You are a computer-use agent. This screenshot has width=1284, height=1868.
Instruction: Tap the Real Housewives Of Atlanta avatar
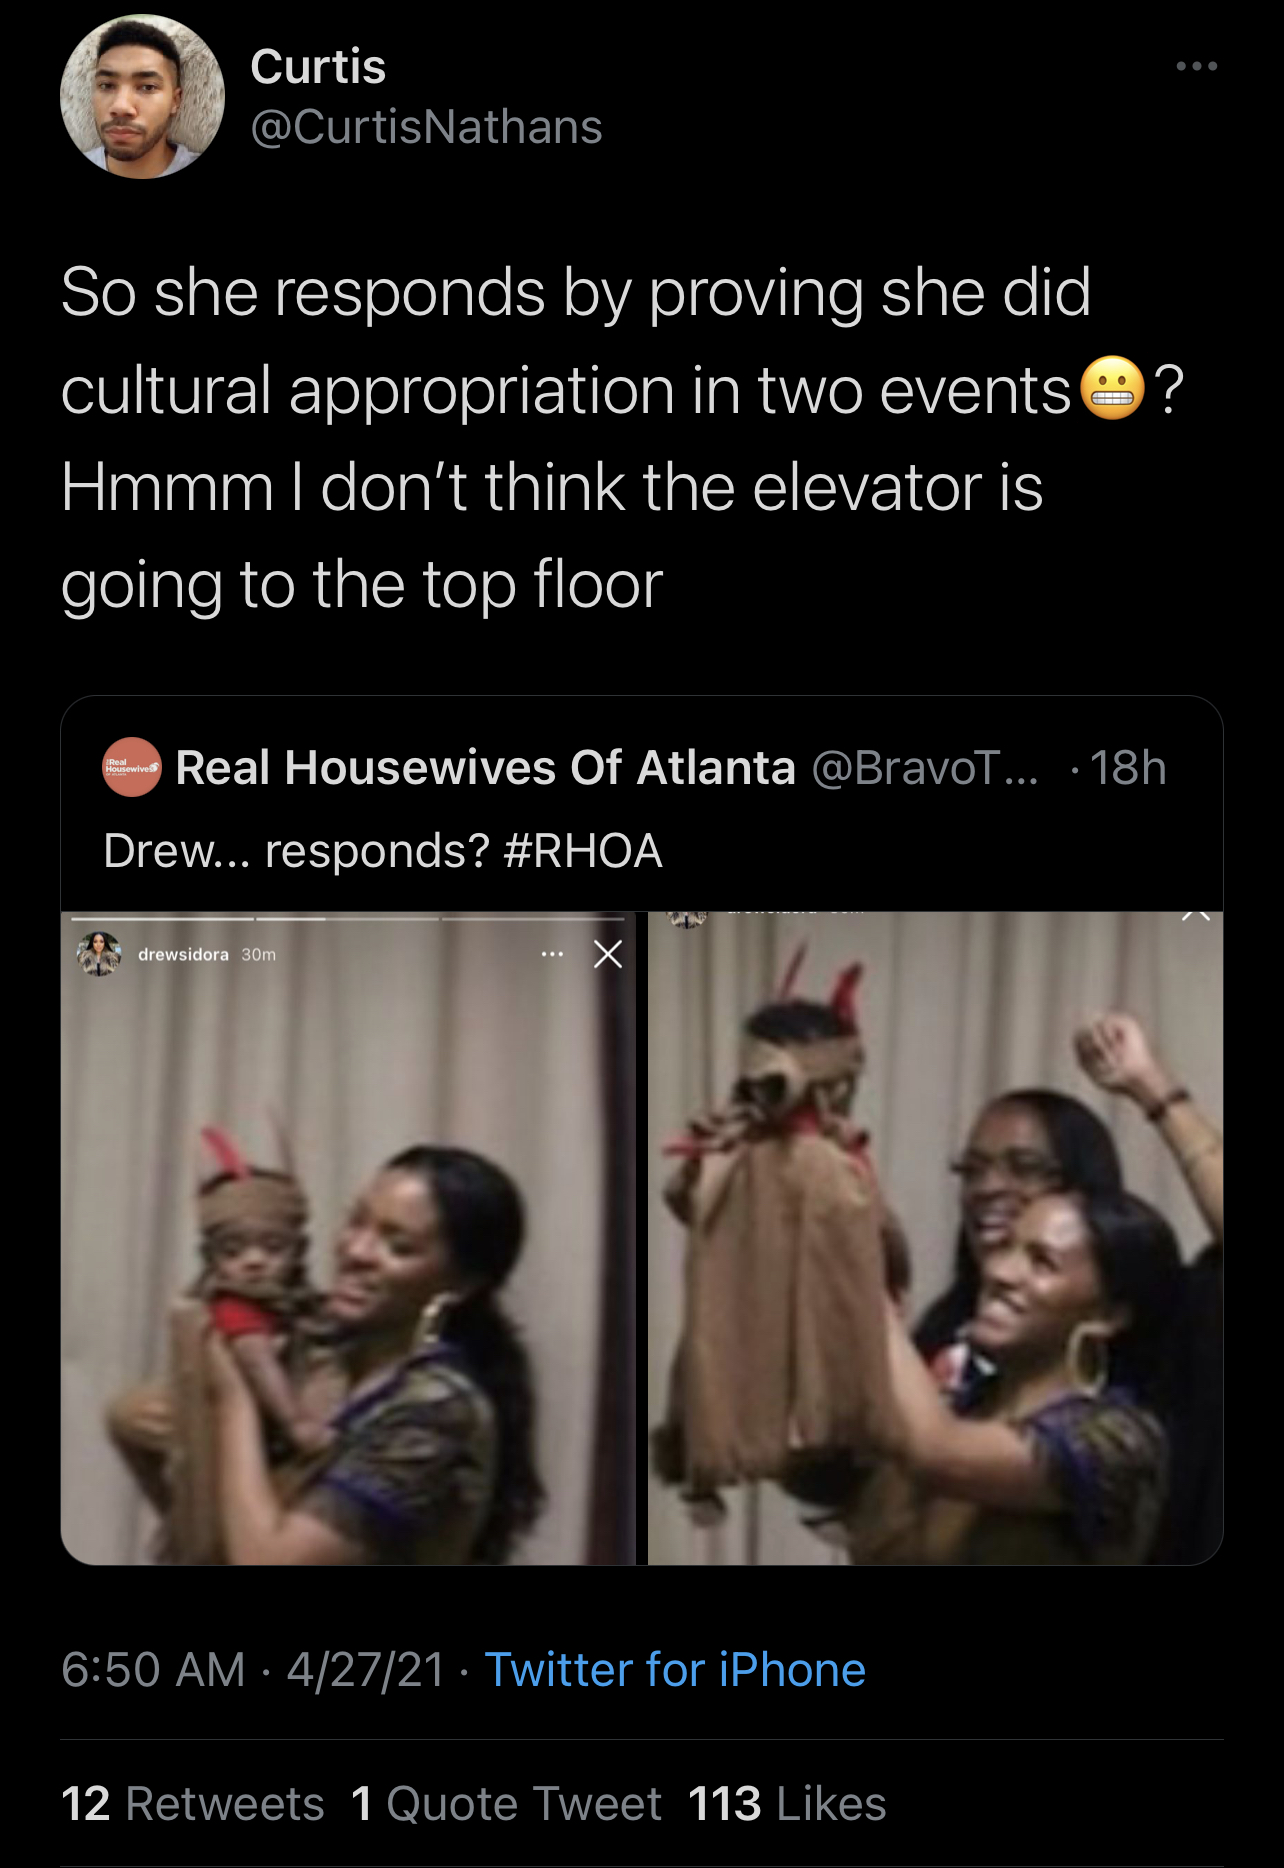[132, 767]
